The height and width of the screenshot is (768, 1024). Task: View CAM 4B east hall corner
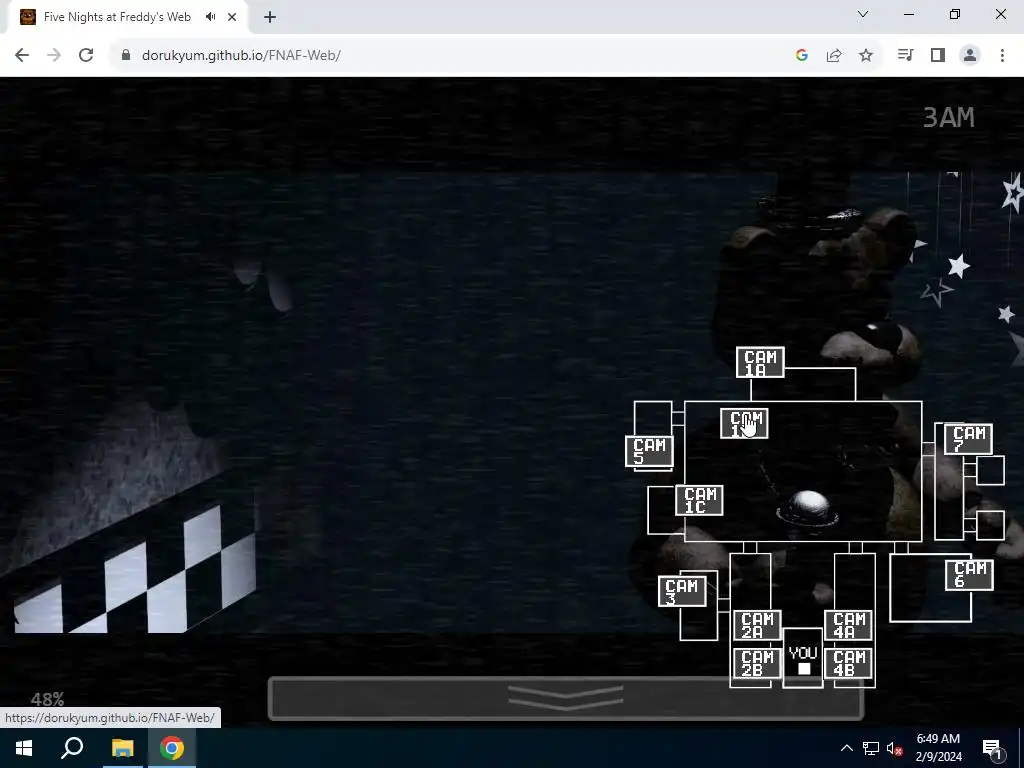coord(848,664)
